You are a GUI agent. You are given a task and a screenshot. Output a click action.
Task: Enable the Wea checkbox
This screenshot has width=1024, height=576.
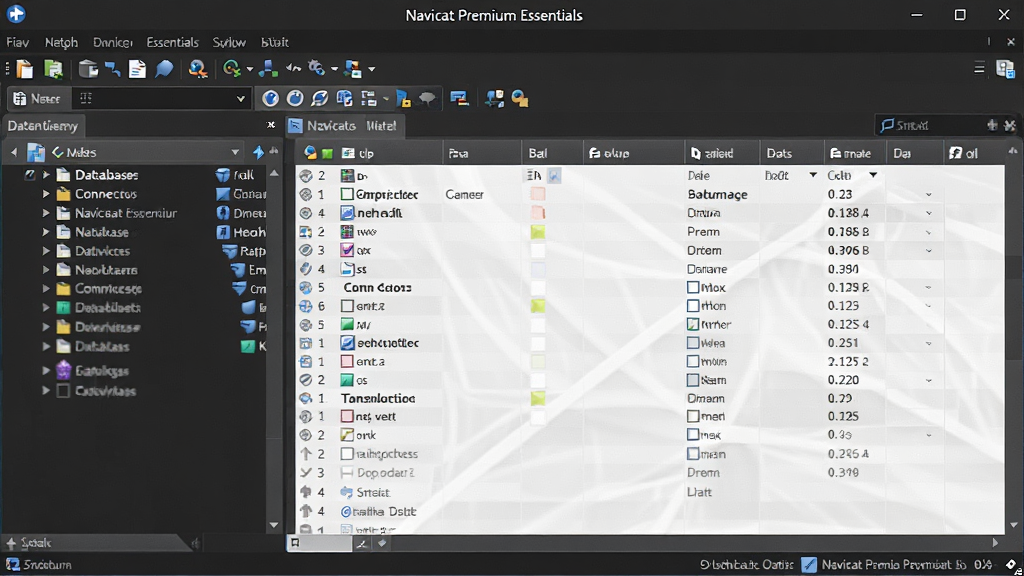[693, 342]
